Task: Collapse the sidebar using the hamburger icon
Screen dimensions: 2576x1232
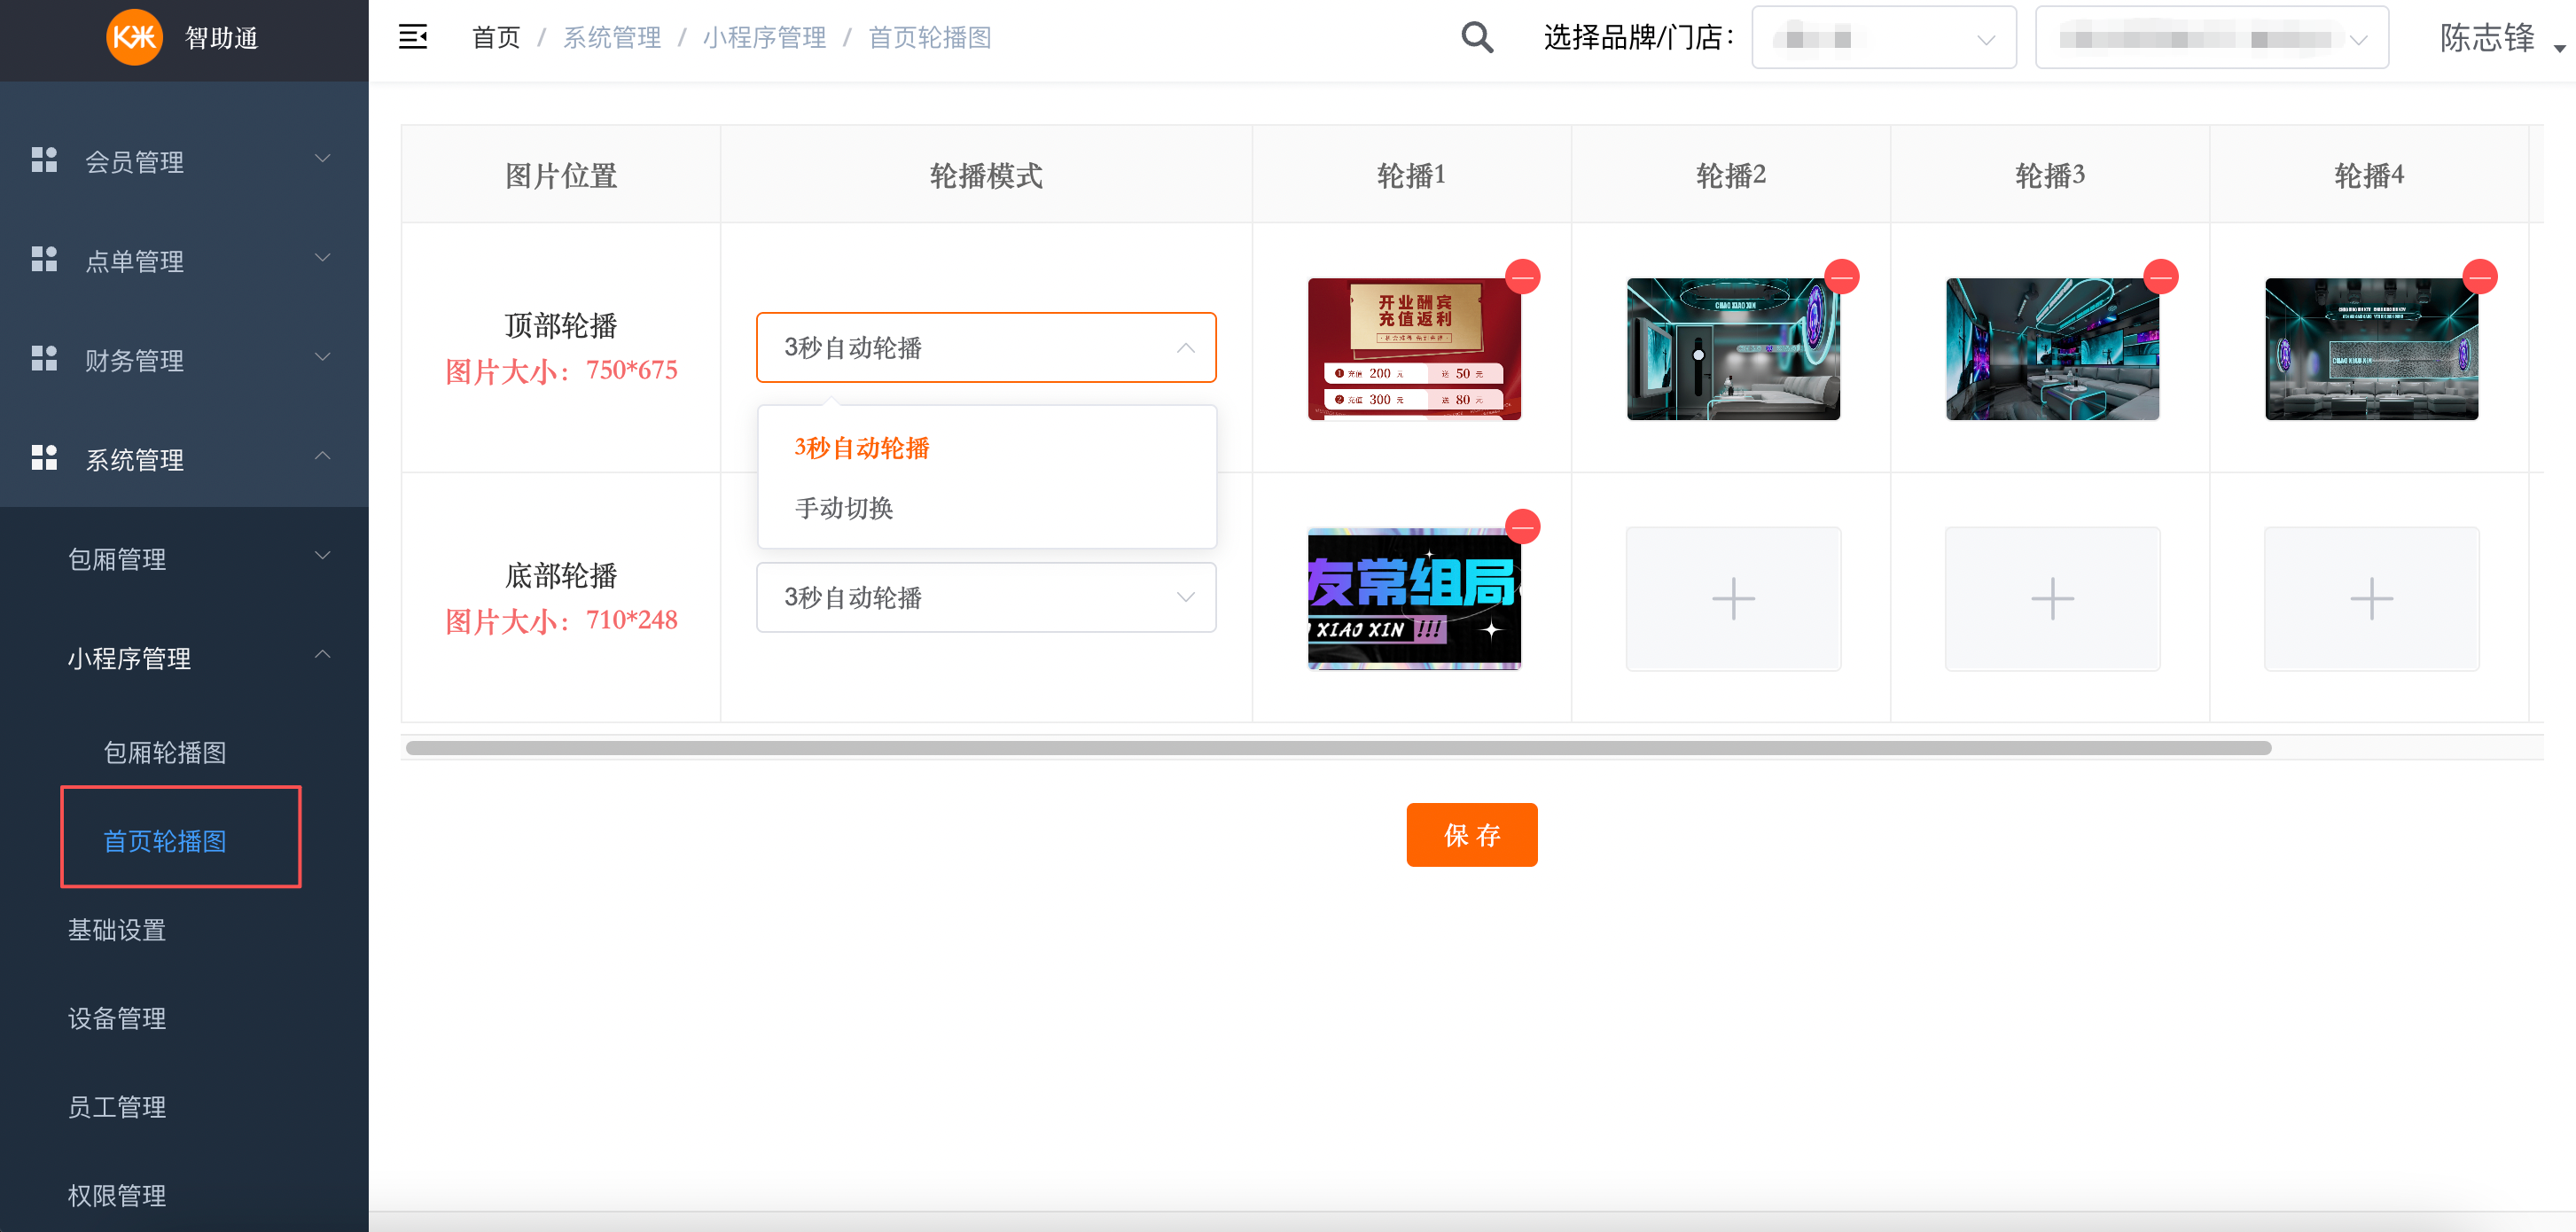Action: tap(413, 36)
